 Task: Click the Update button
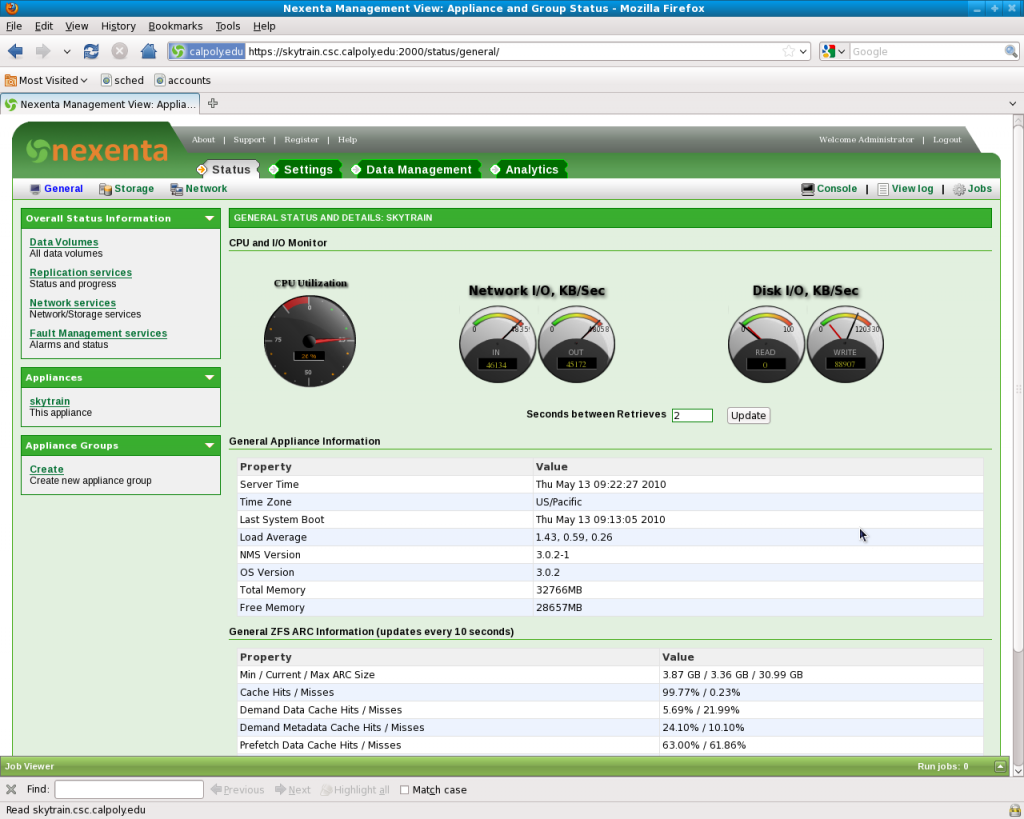pos(748,415)
